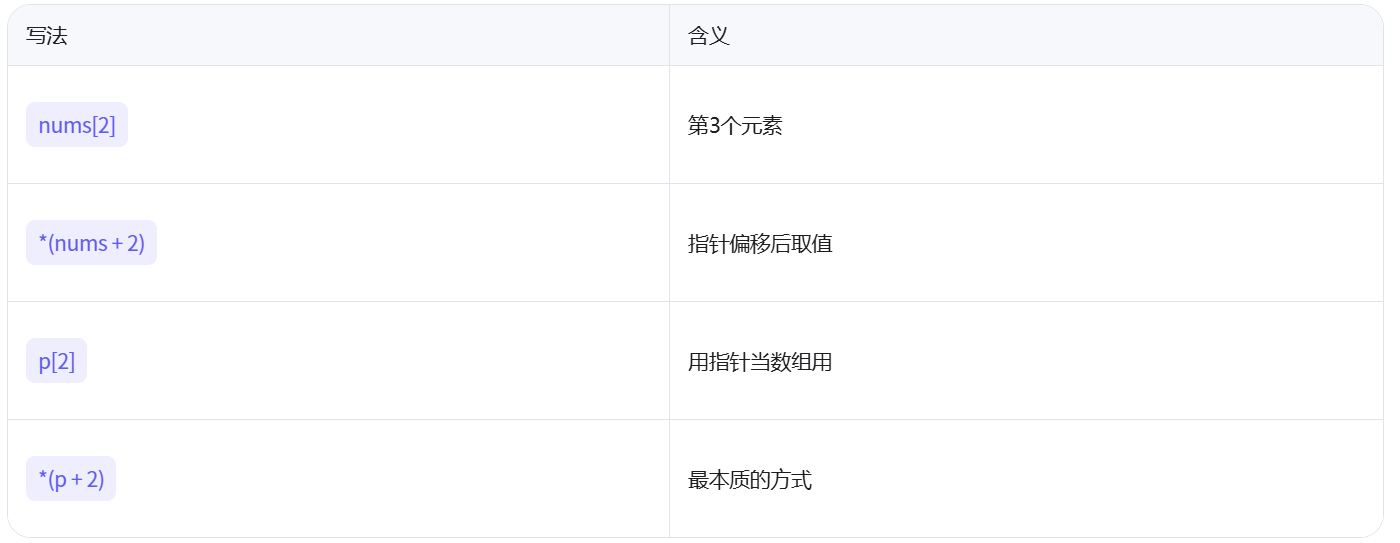
Task: Select the *(p + 2) code chip
Action: point(71,479)
